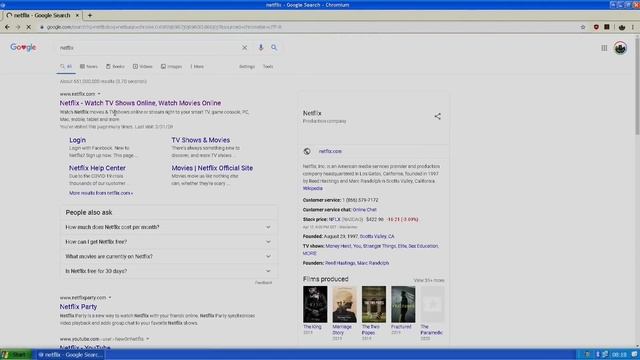Expand 'What movies are currently on Netflix?'
Viewport: 640px width, 360px height.
coord(168,257)
